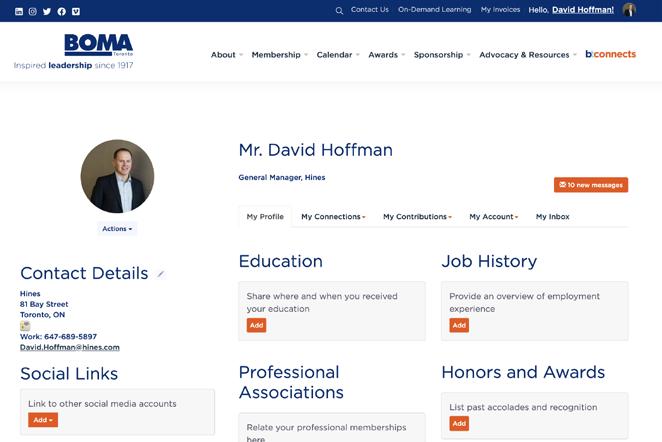
Task: Click the pencil icon beside Contact Details
Action: click(161, 274)
